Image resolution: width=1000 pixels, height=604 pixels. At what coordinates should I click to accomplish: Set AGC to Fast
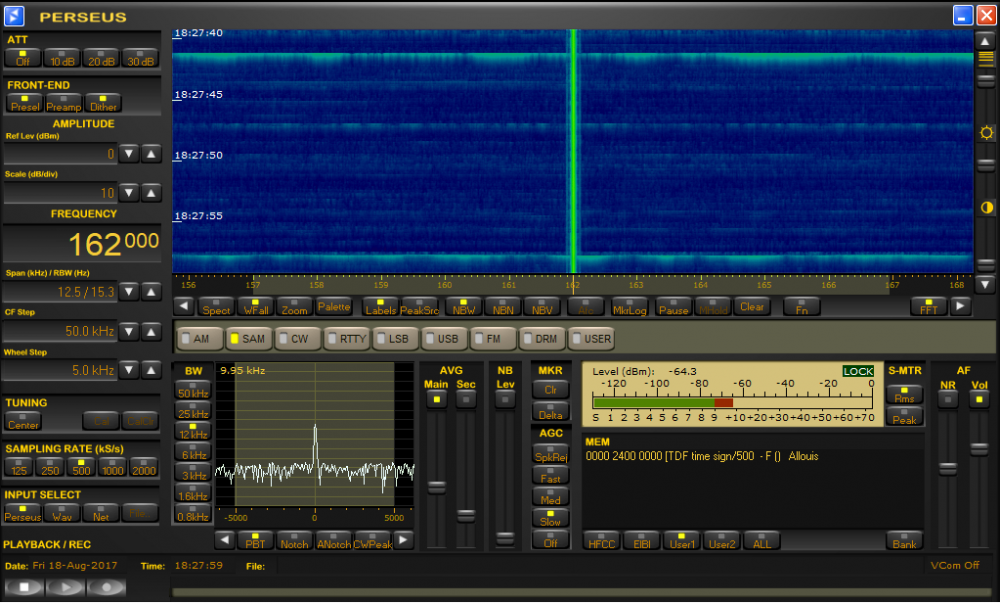coord(550,475)
